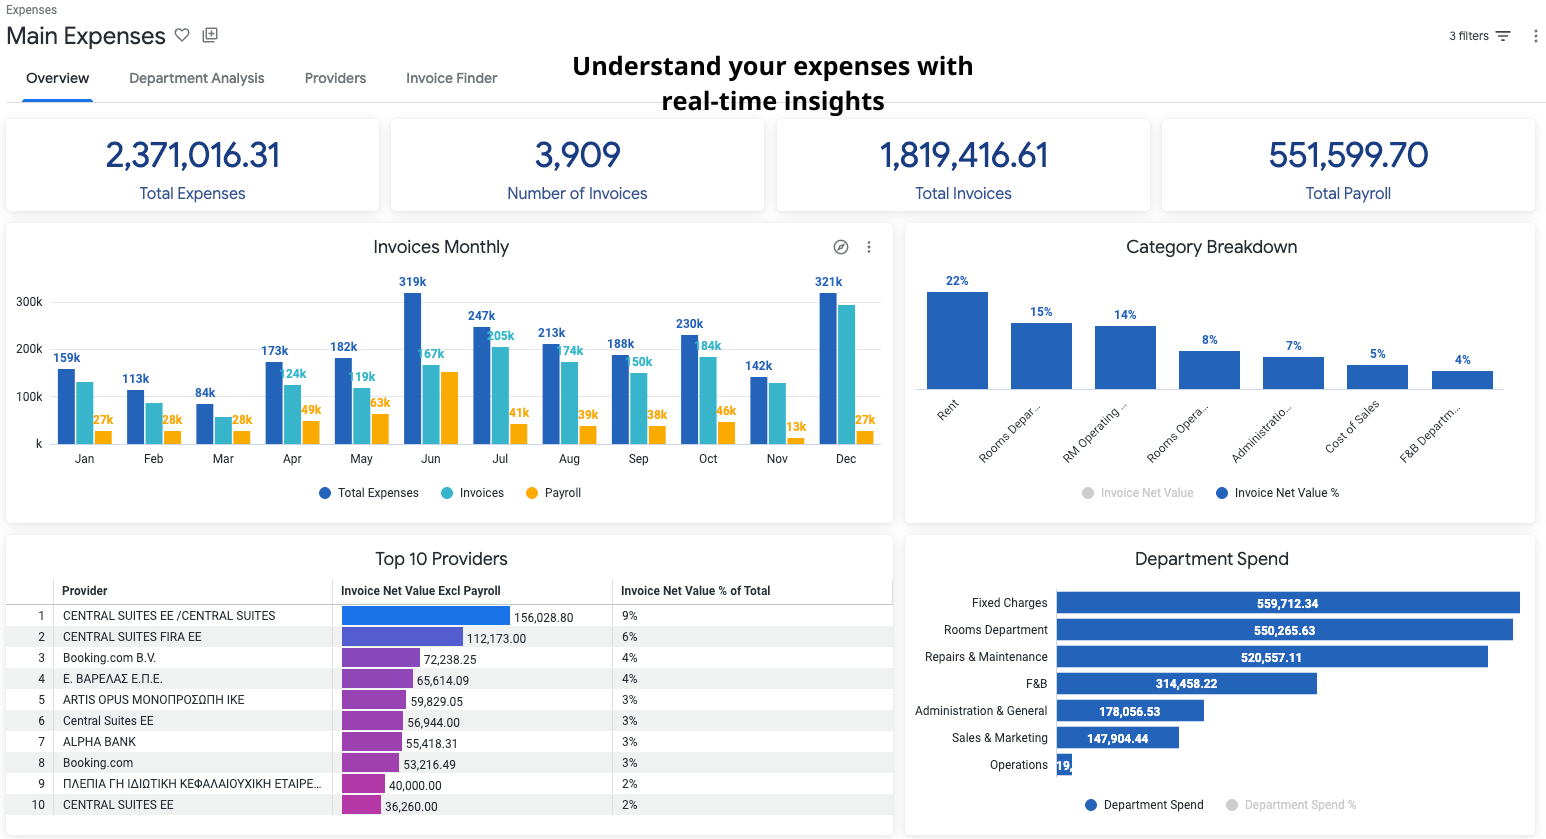The width and height of the screenshot is (1546, 839).
Task: Open the three-dot menu at top right
Action: [1536, 35]
